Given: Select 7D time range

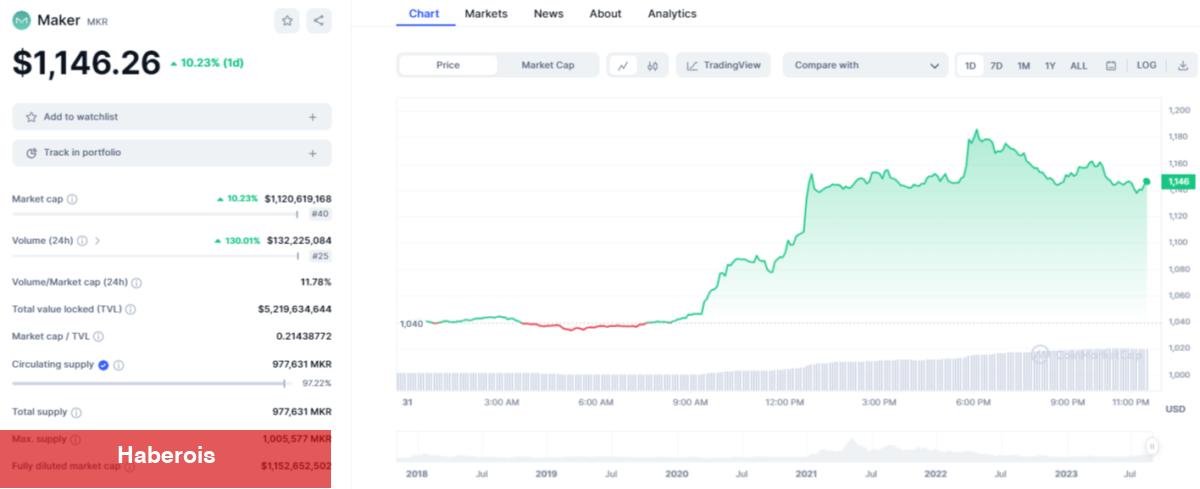Looking at the screenshot, I should coord(996,66).
